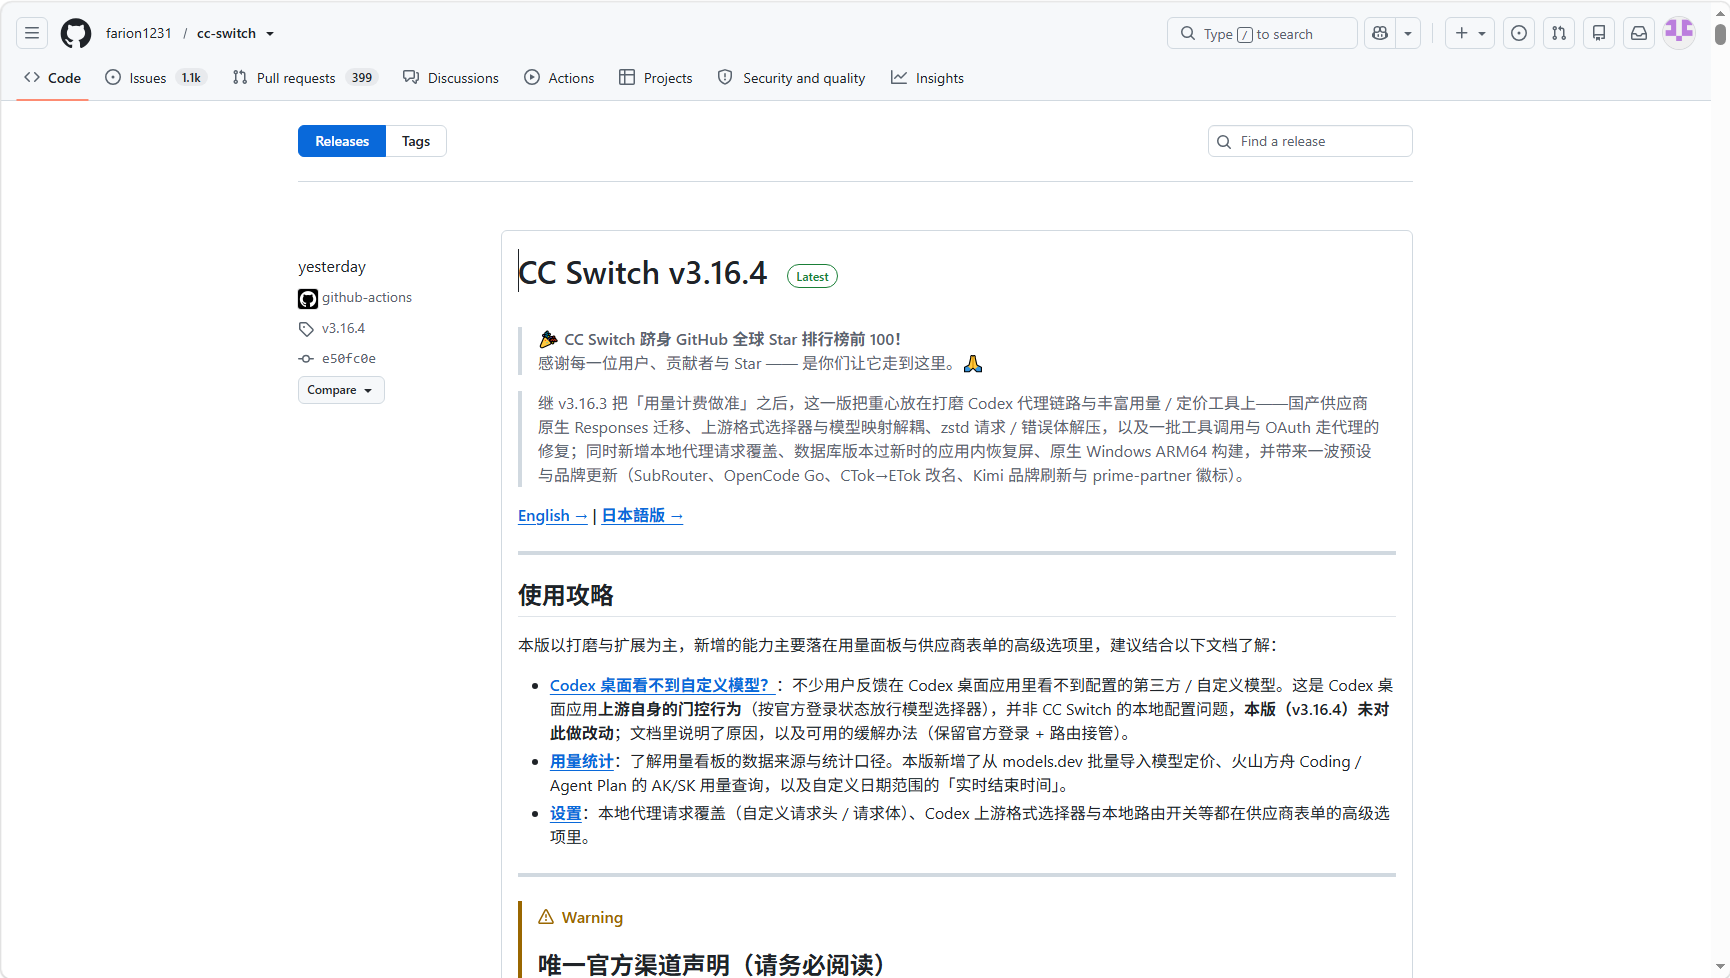Open the v3.16.4 tag link

343,328
